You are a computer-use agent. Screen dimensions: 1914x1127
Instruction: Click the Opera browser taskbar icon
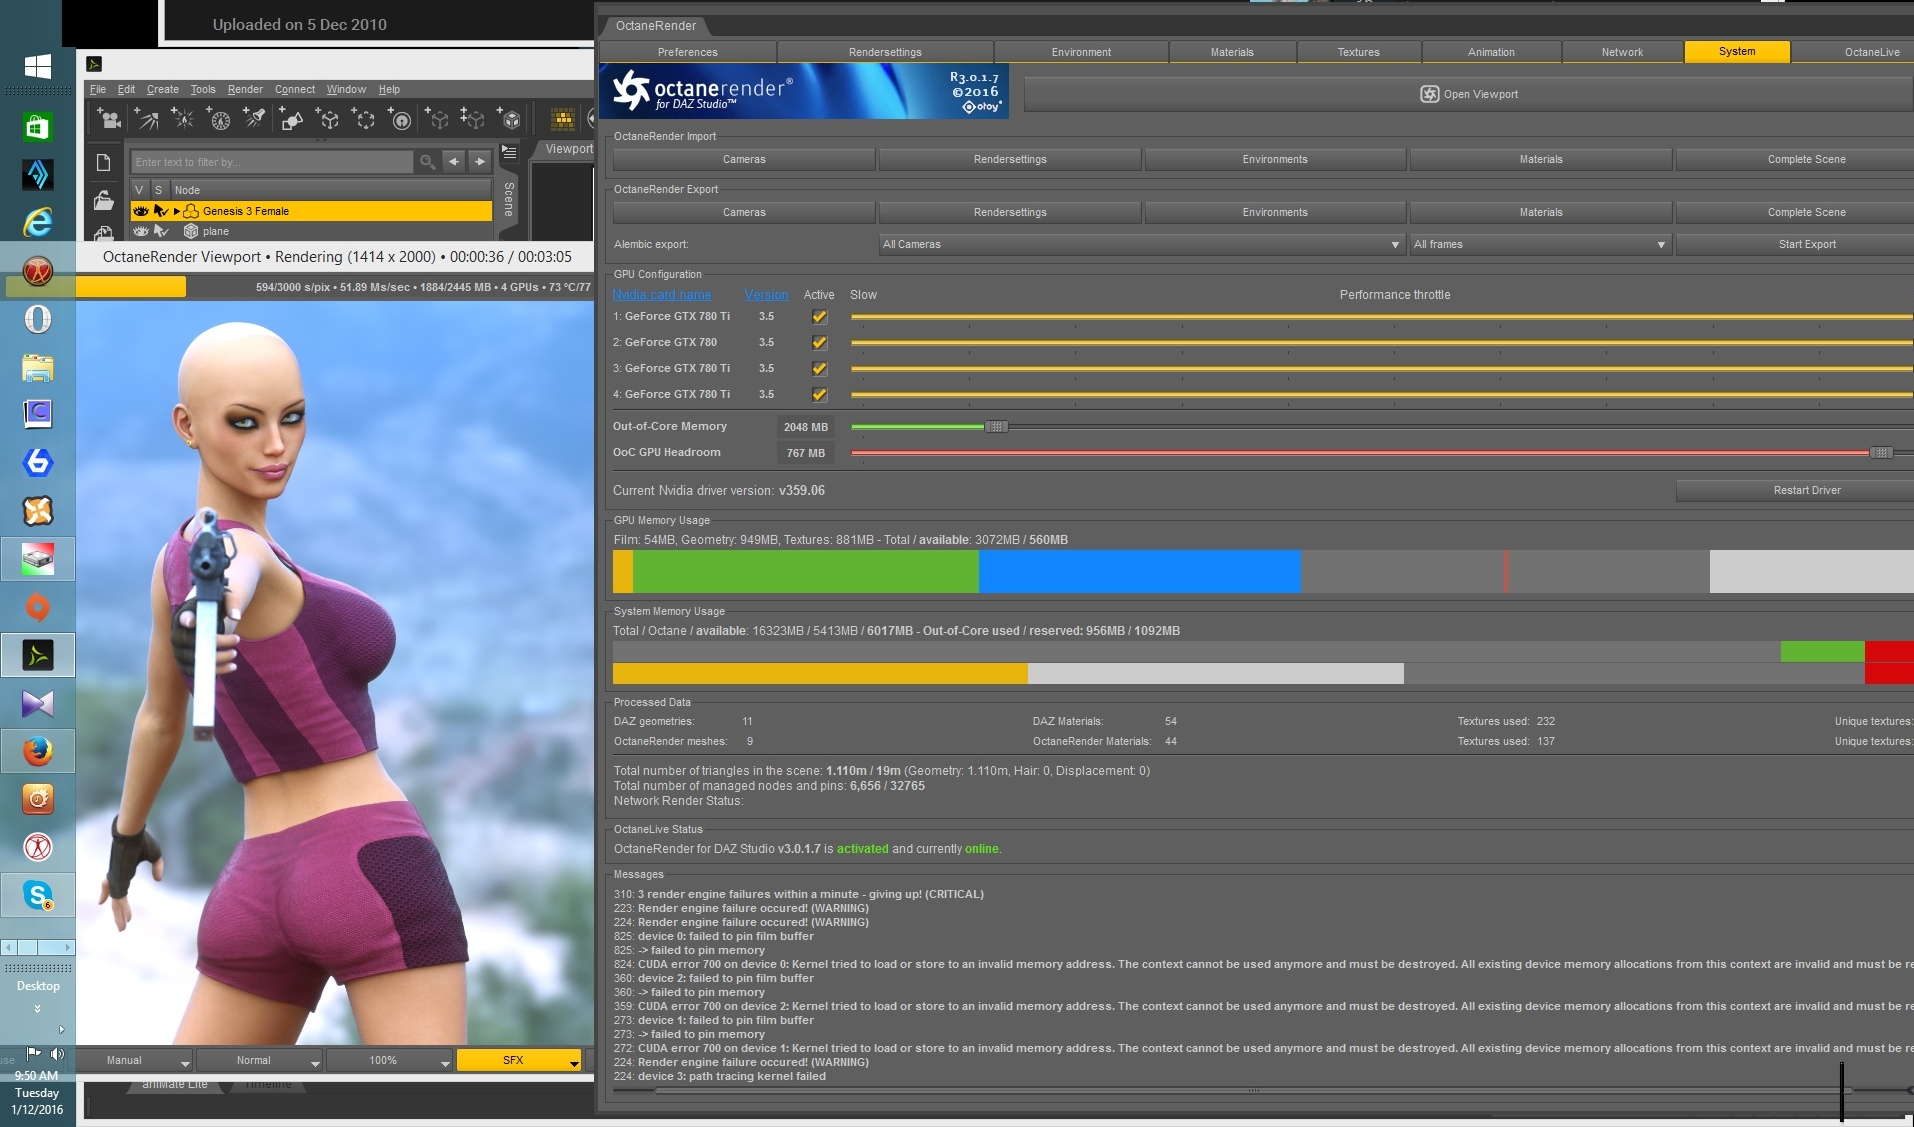37,319
